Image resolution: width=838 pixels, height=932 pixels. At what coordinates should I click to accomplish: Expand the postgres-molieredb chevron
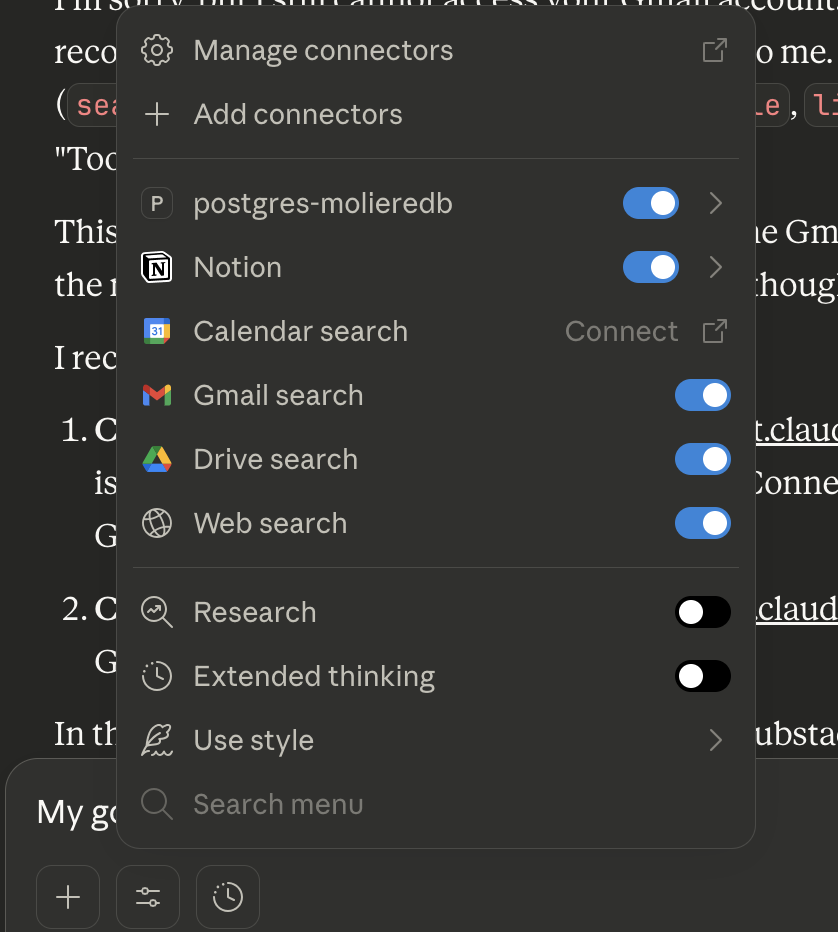click(x=715, y=204)
